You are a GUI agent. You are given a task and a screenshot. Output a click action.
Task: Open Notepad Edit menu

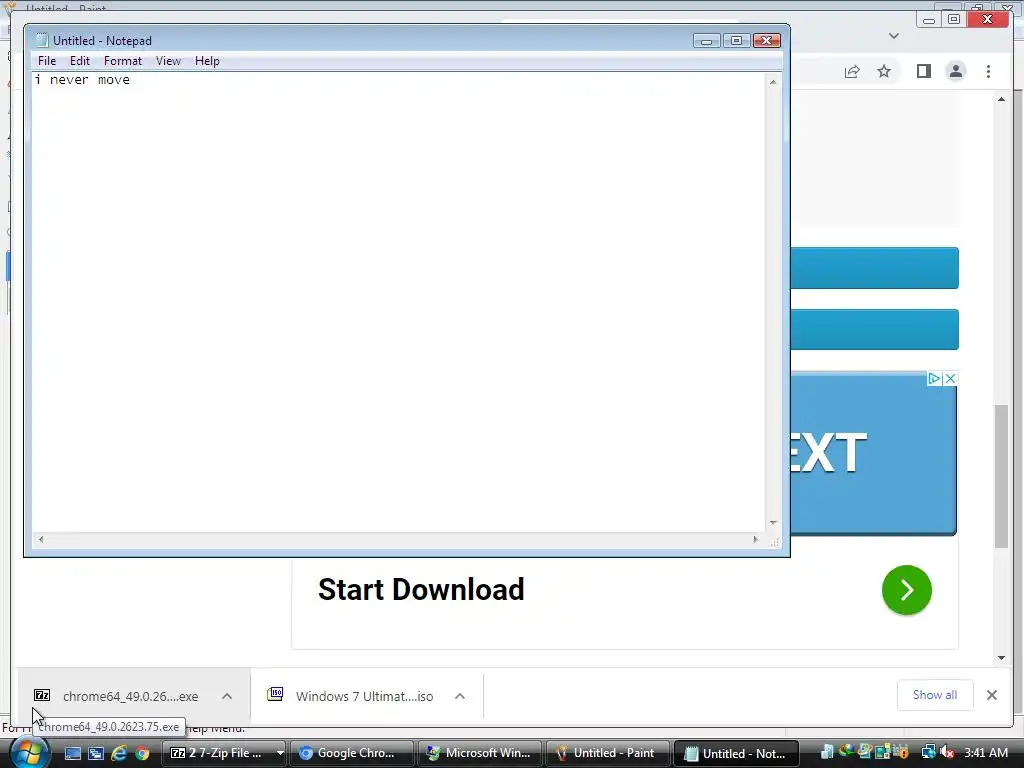click(80, 61)
